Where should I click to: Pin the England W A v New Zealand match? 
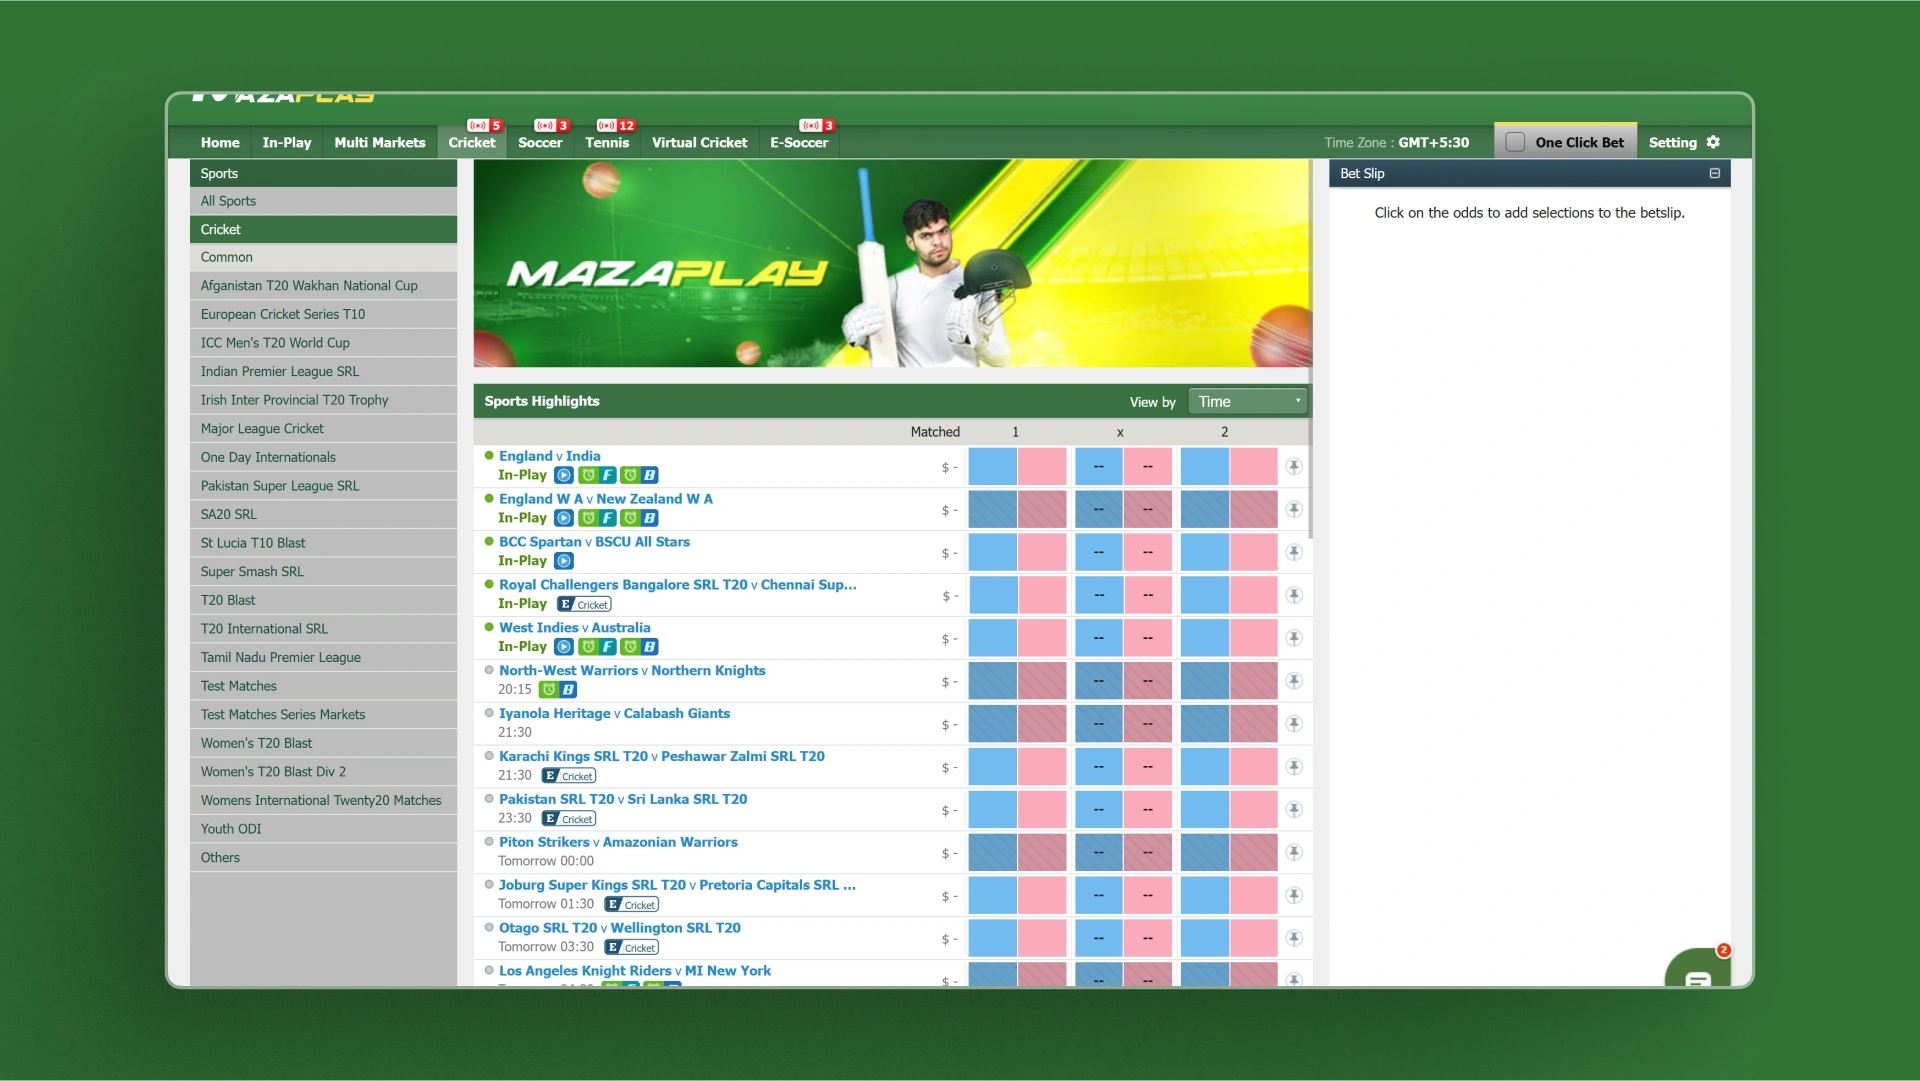[1294, 510]
